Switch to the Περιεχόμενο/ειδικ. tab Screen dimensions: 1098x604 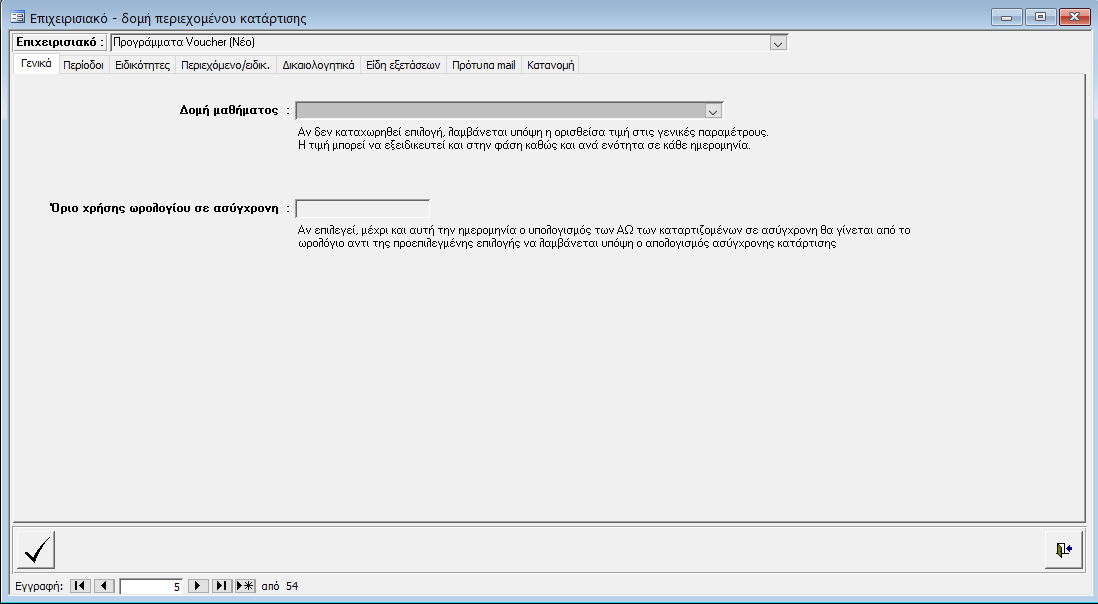click(226, 65)
